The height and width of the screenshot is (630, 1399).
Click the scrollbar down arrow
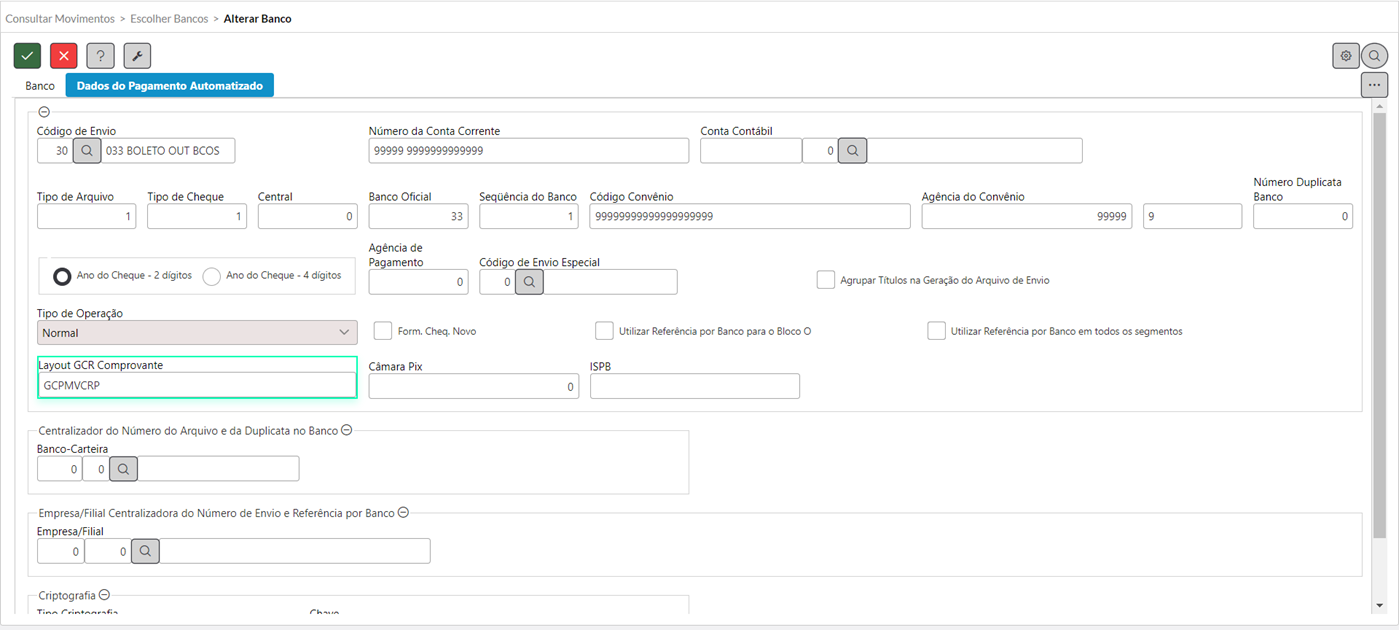tap(1380, 605)
